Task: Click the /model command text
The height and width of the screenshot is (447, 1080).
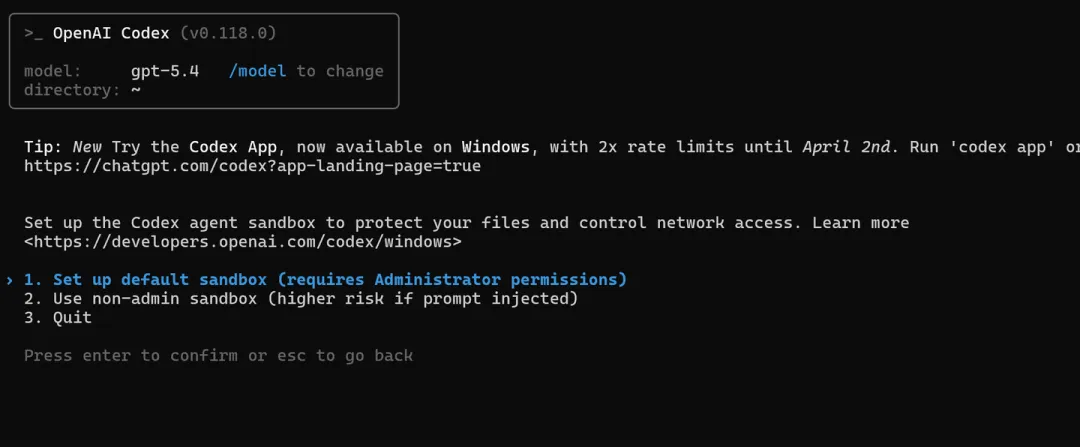Action: click(257, 71)
